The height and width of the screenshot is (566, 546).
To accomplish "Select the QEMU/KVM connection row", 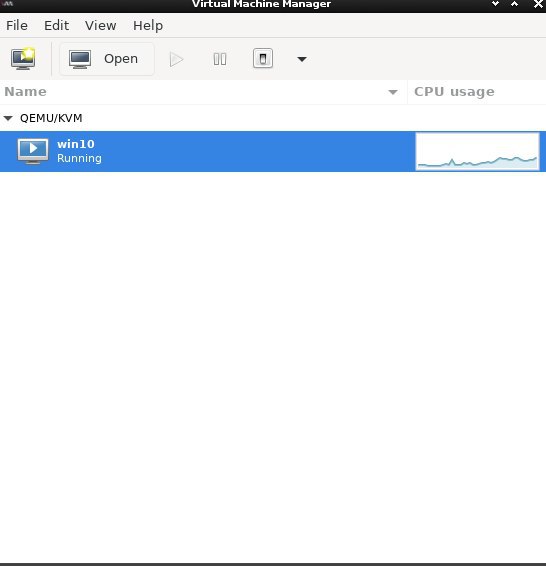I will pos(273,118).
